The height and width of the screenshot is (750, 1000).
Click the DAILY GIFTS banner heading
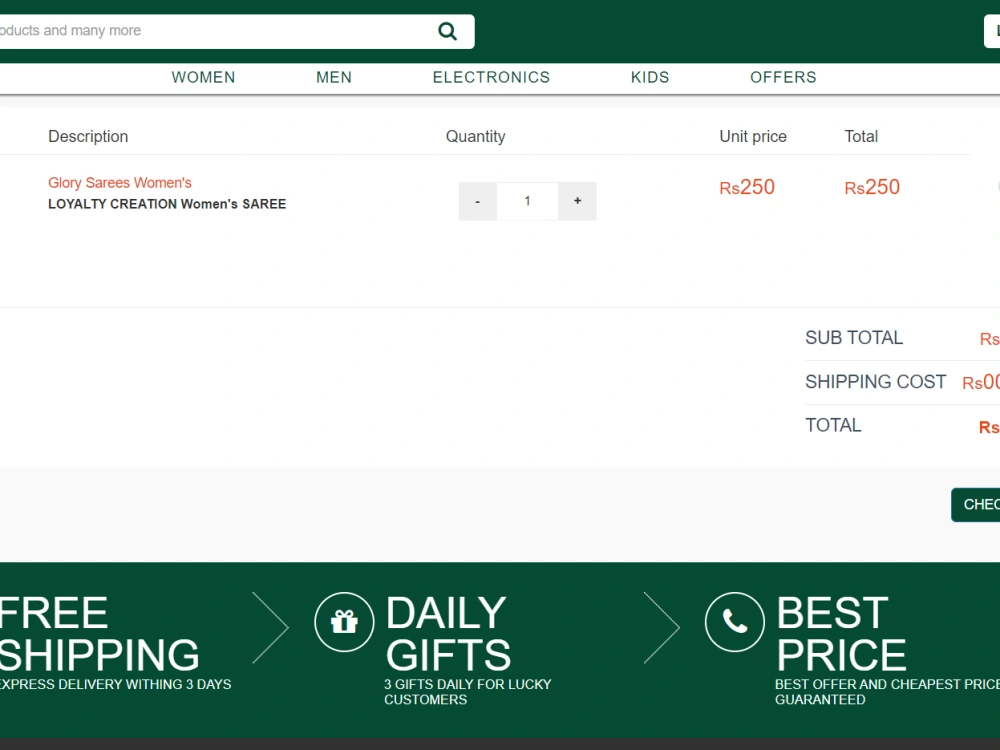pyautogui.click(x=448, y=634)
